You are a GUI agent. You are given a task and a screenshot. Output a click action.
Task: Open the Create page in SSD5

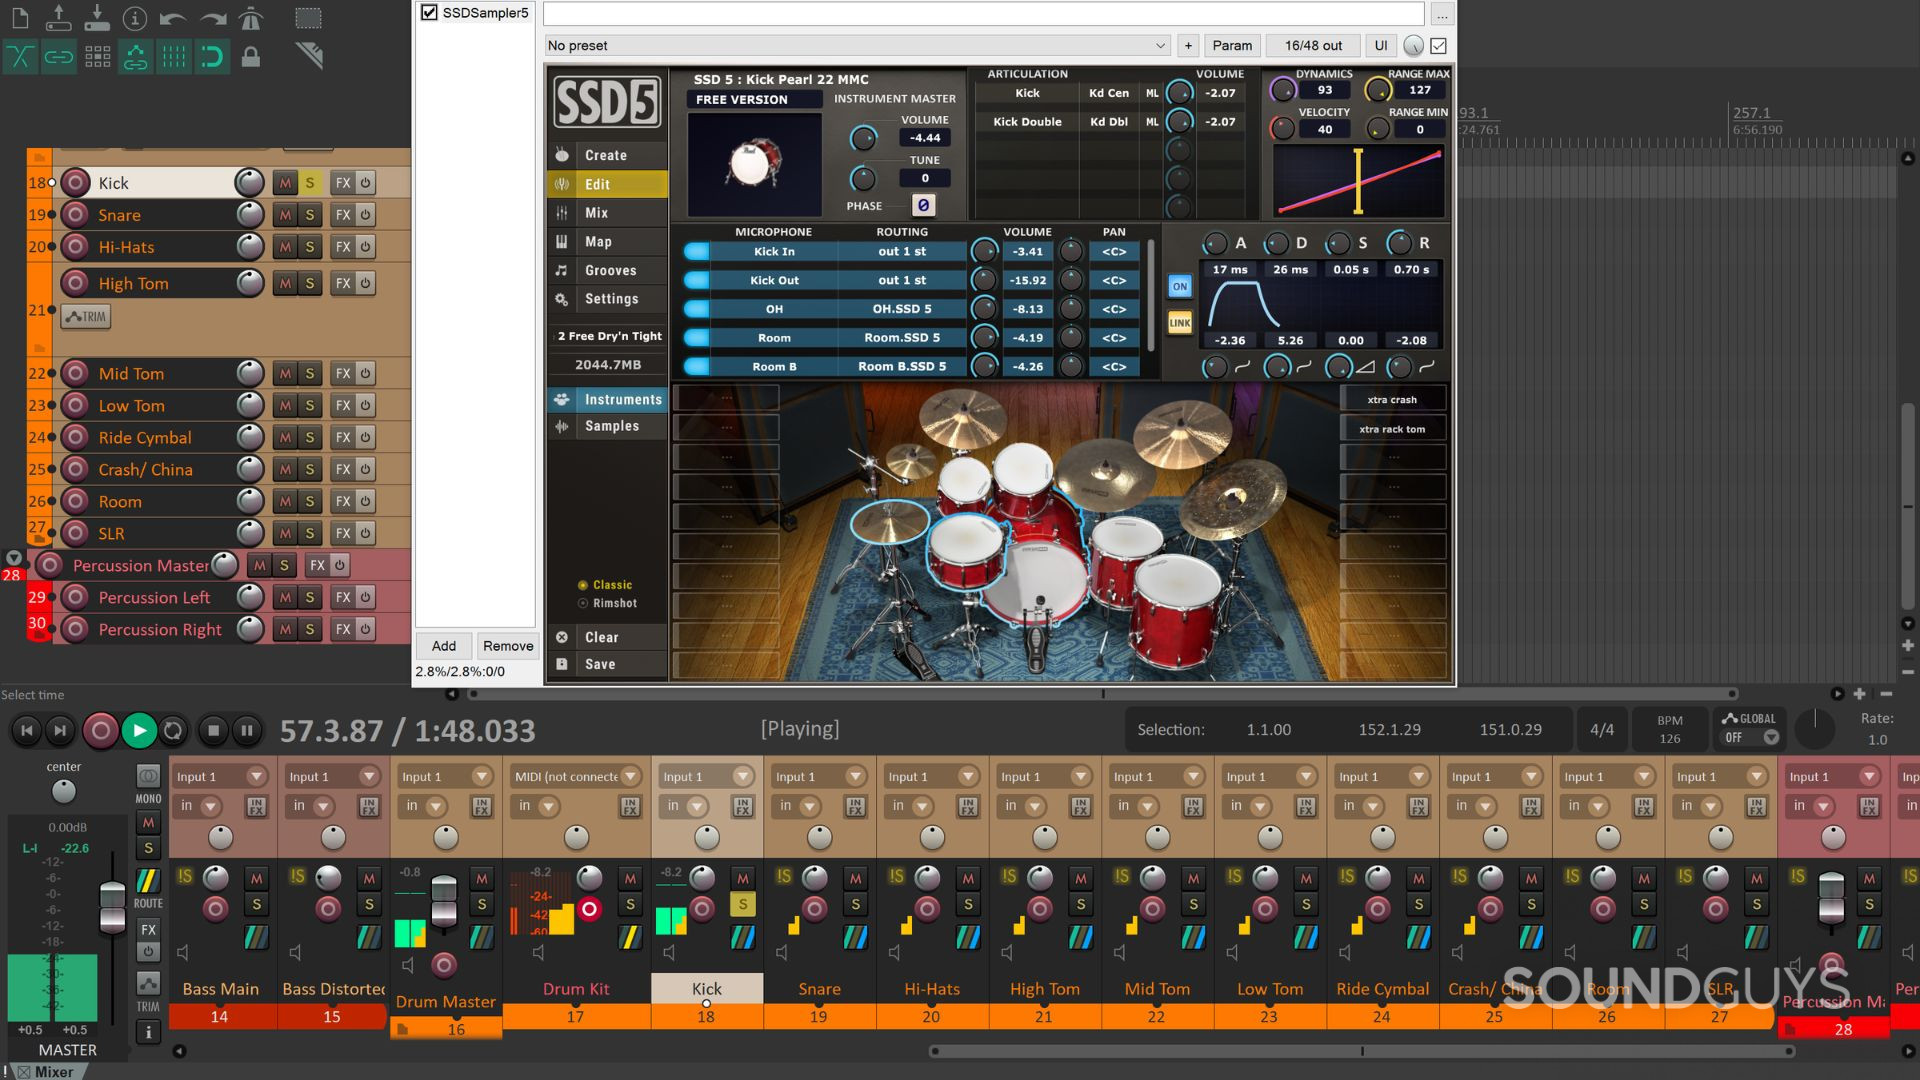[606, 155]
